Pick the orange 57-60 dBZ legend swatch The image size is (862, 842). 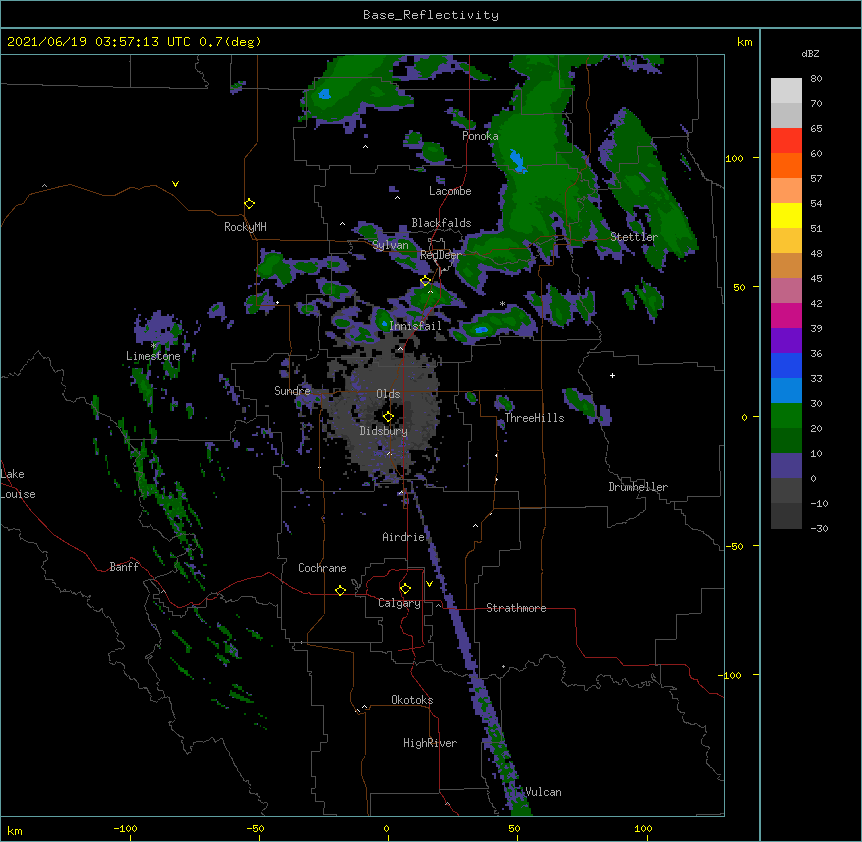point(786,165)
